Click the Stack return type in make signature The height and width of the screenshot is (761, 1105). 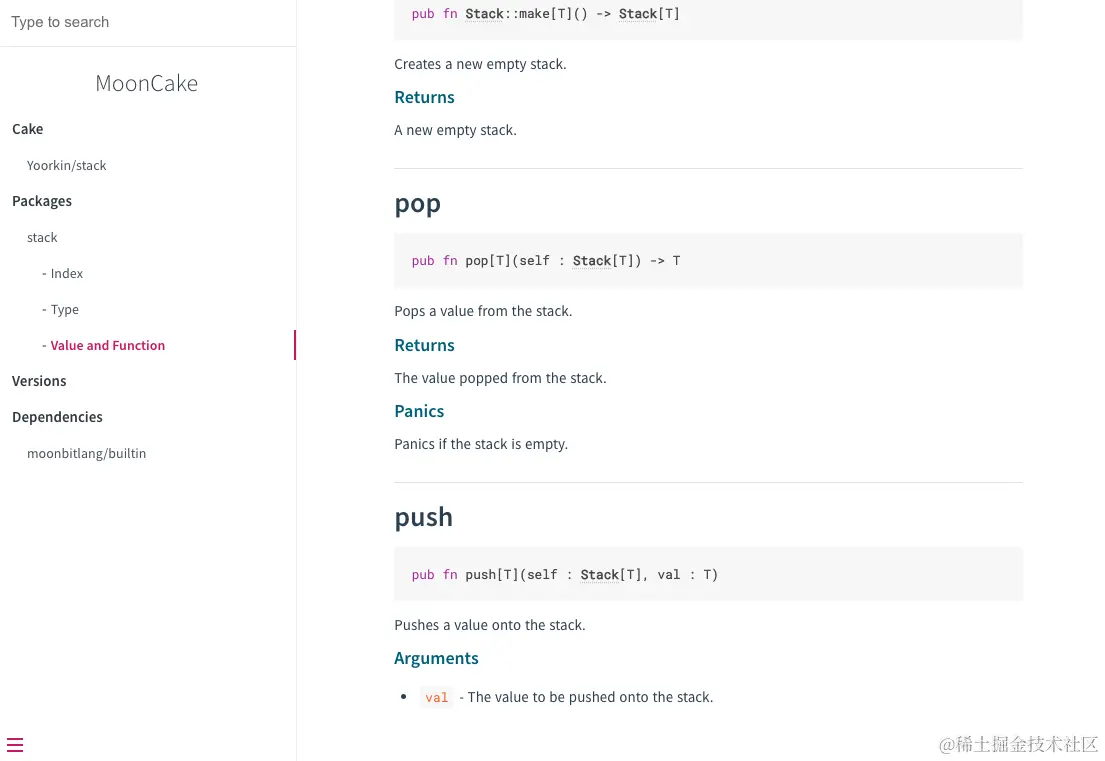[638, 14]
